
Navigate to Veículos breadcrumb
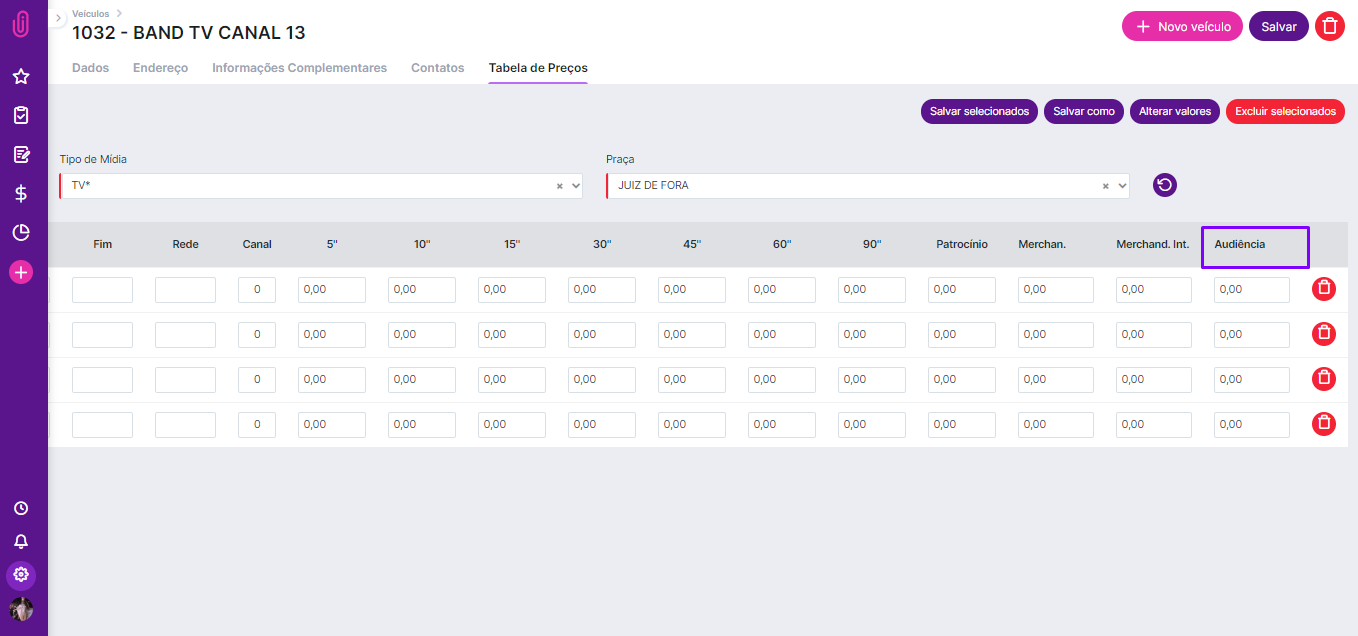(91, 14)
